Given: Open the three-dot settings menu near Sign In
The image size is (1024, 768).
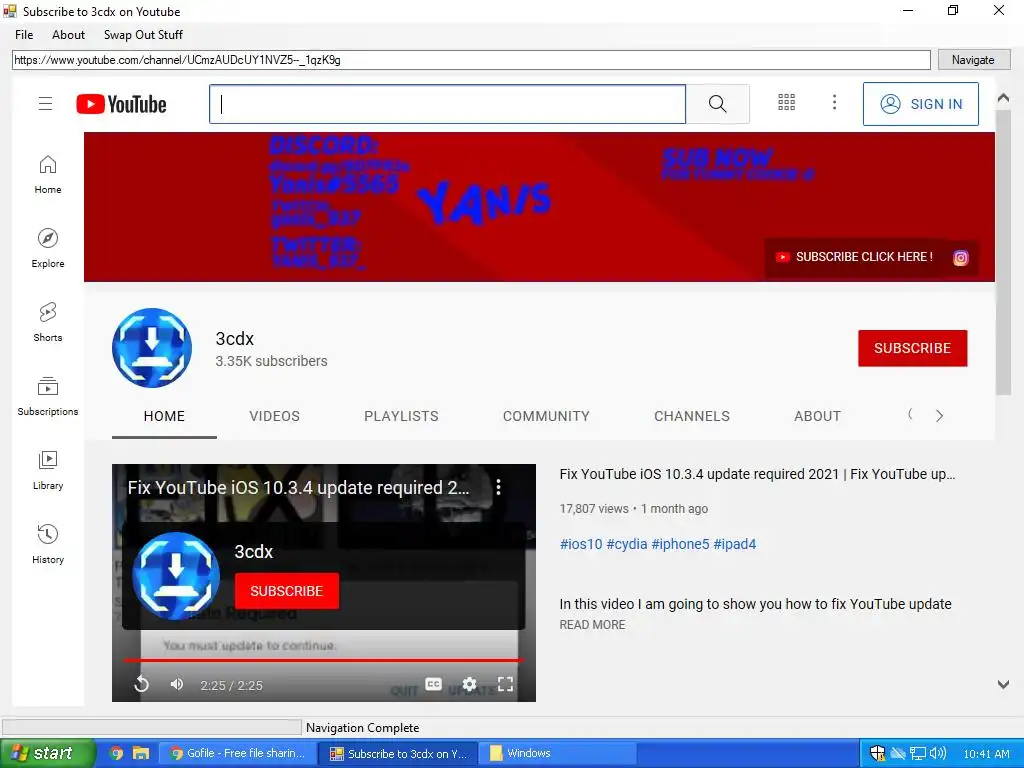Looking at the screenshot, I should pyautogui.click(x=834, y=103).
